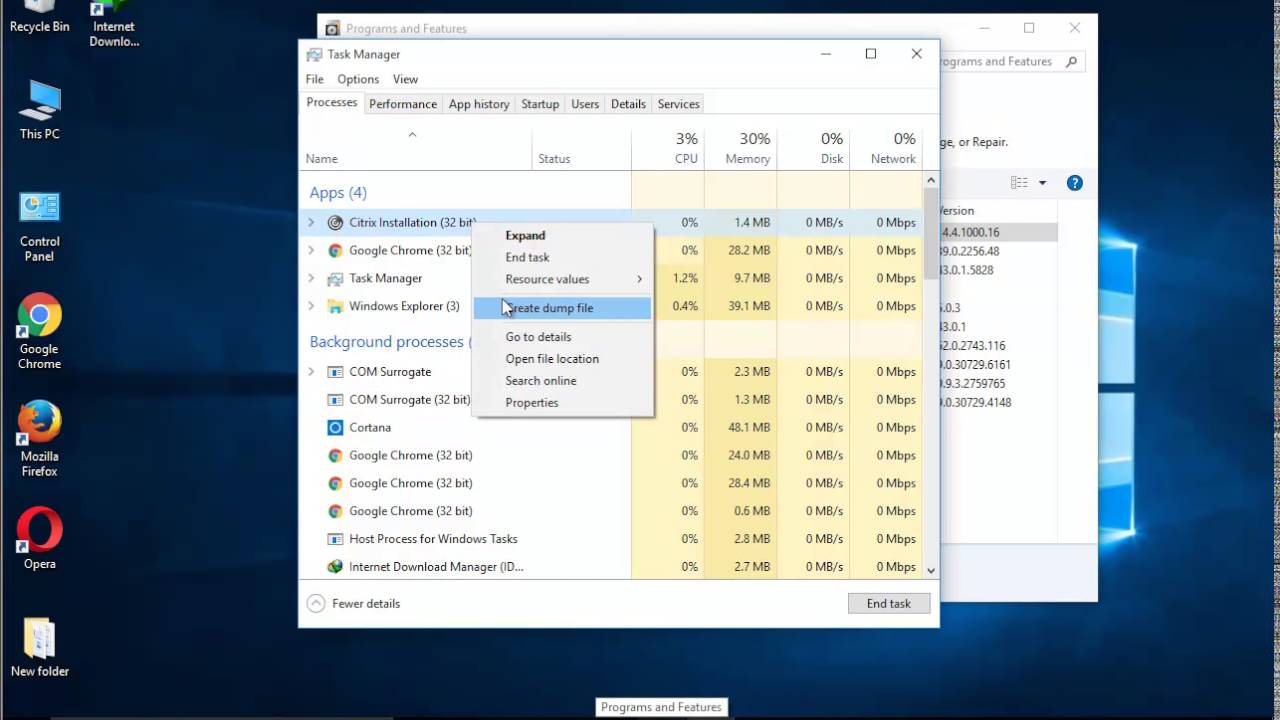Open view options dropdown in Programs and Features
Screen dimensions: 1280x720
[1042, 183]
